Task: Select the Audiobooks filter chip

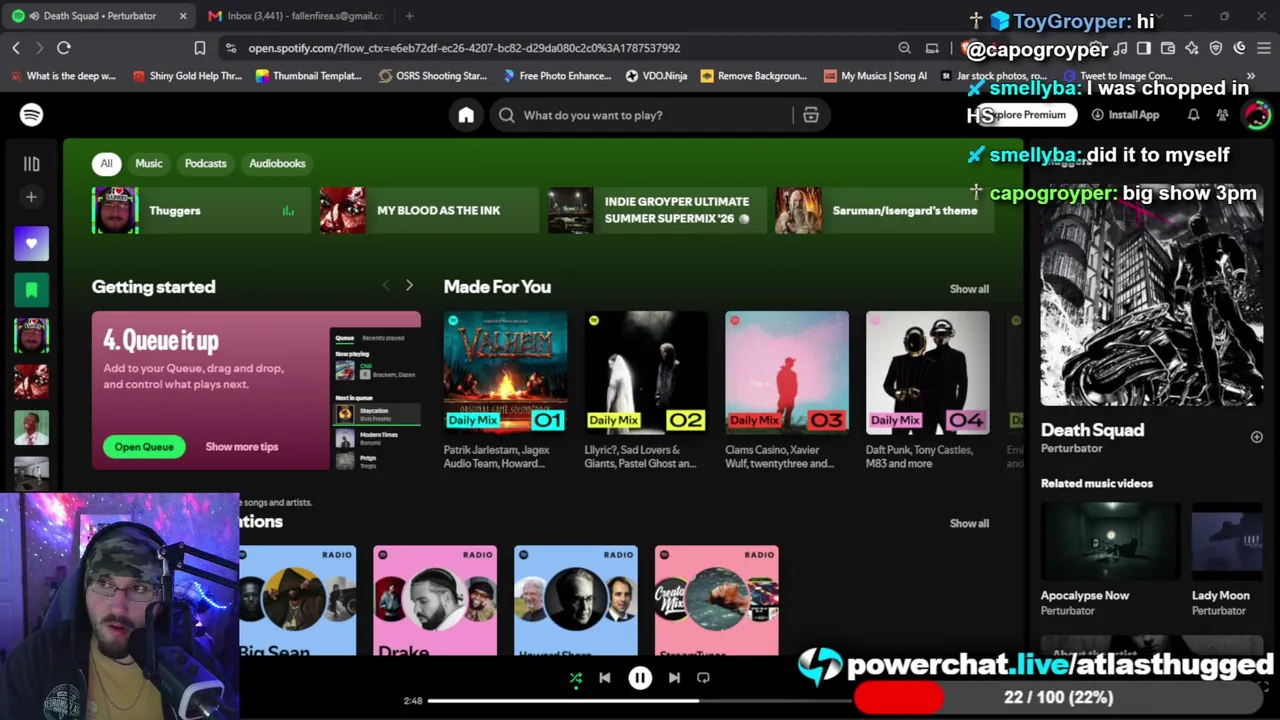Action: tap(277, 163)
